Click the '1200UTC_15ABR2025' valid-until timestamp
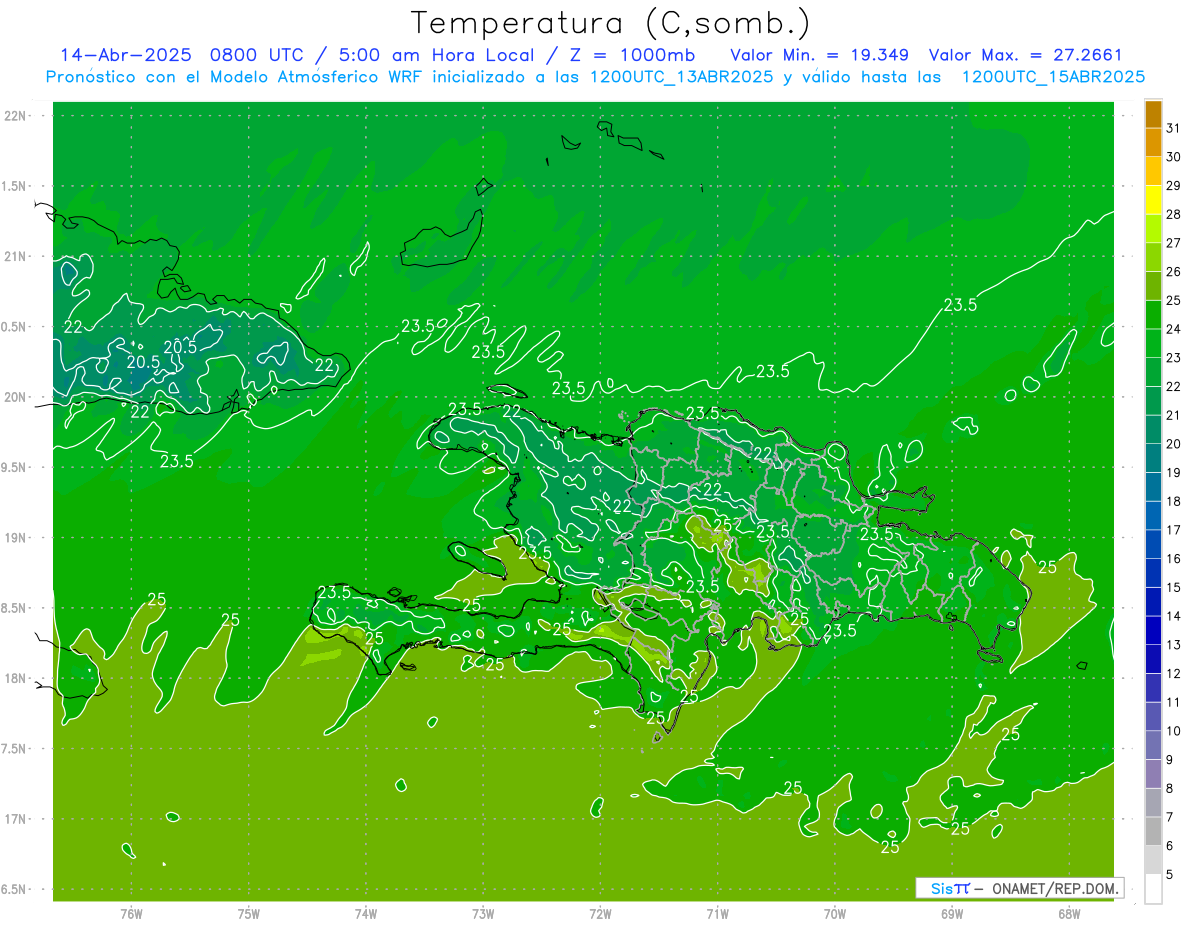 pos(1053,77)
